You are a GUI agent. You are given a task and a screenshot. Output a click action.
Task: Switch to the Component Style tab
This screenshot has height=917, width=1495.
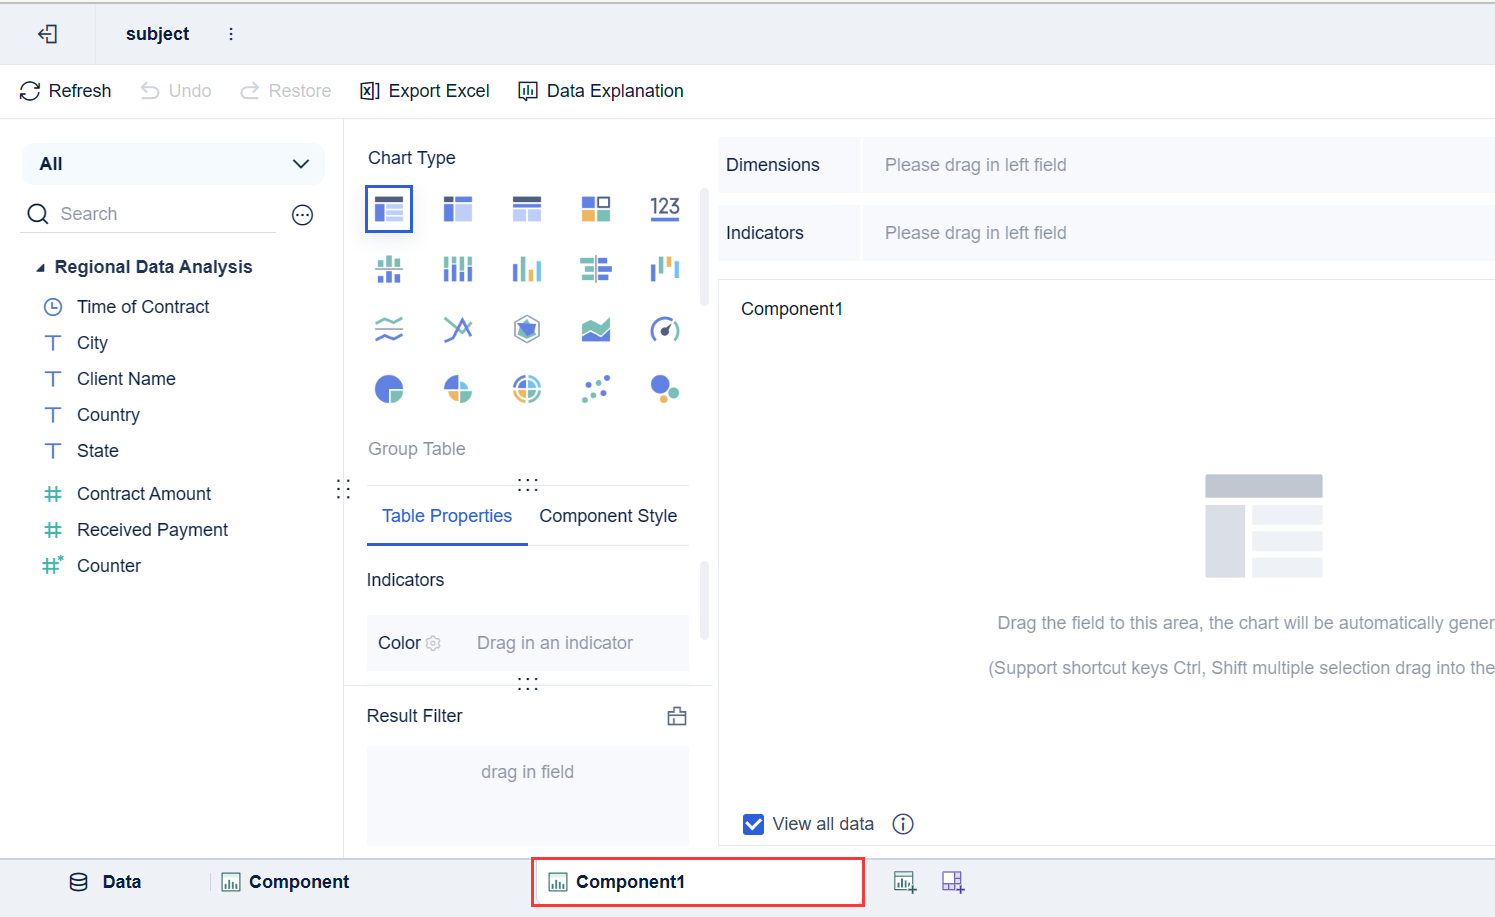point(608,516)
